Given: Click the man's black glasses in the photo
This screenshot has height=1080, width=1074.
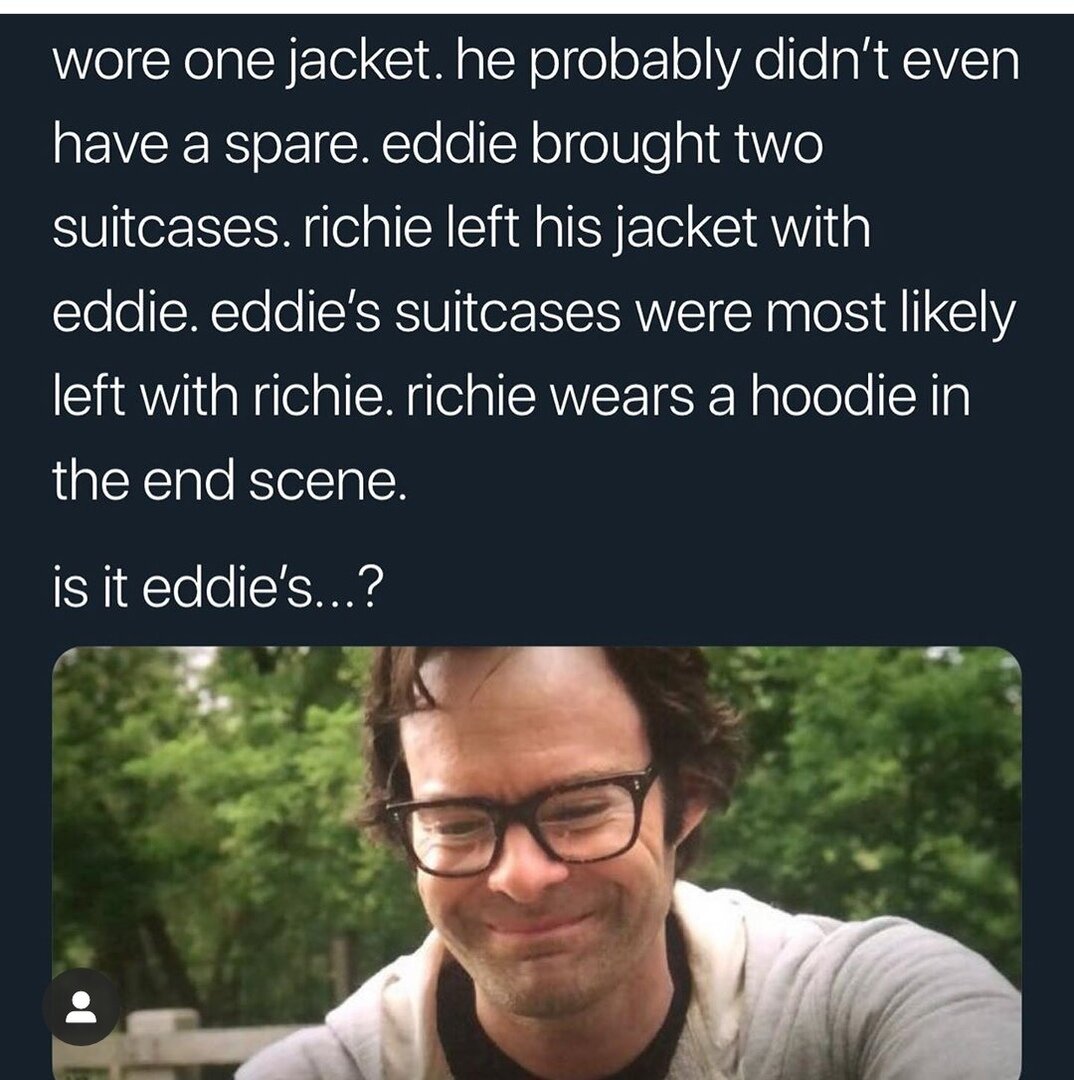Looking at the screenshot, I should click(521, 822).
